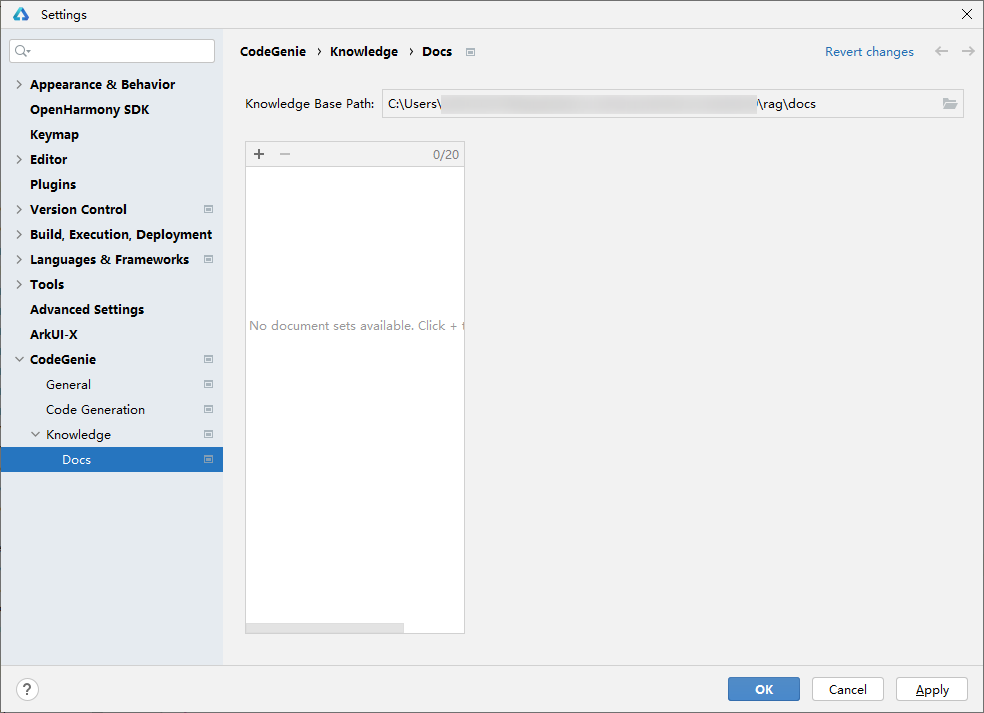This screenshot has height=713, width=984.
Task: Expand Build, Execution, Deployment section
Action: pyautogui.click(x=19, y=234)
